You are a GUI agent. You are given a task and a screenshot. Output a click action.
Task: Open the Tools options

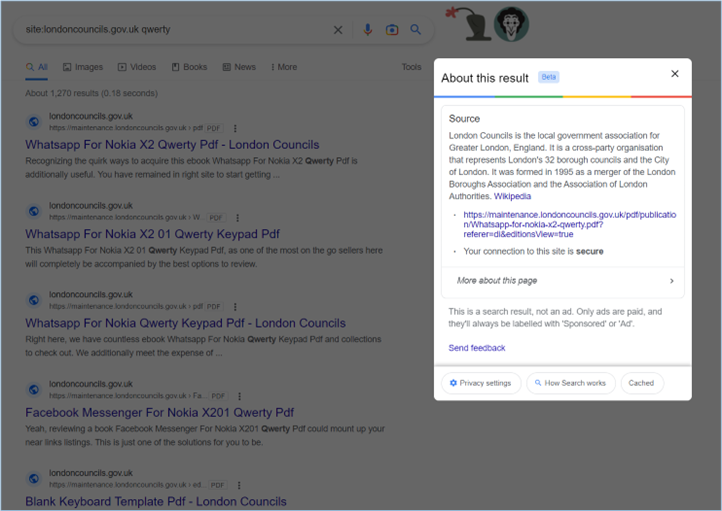click(x=411, y=67)
